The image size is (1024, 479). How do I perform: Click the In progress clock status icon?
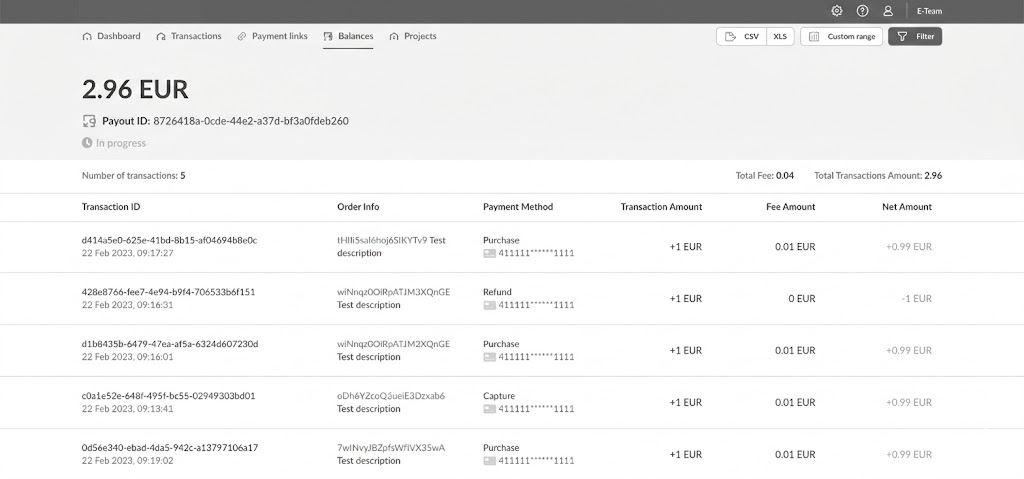click(87, 143)
